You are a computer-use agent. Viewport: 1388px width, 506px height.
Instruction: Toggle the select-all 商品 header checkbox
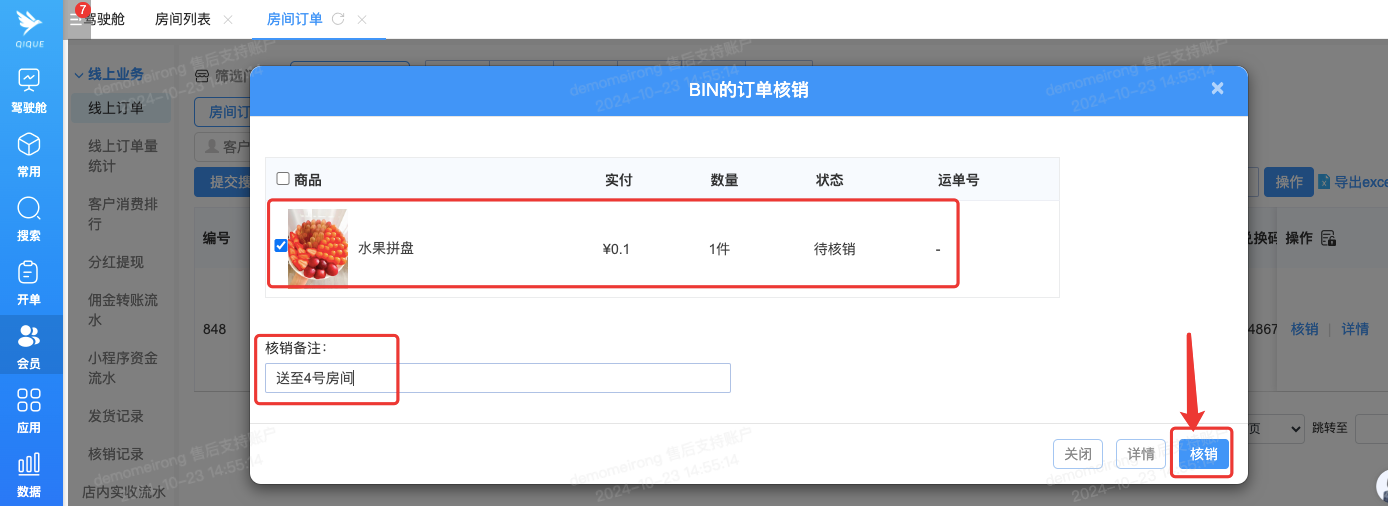coord(283,179)
